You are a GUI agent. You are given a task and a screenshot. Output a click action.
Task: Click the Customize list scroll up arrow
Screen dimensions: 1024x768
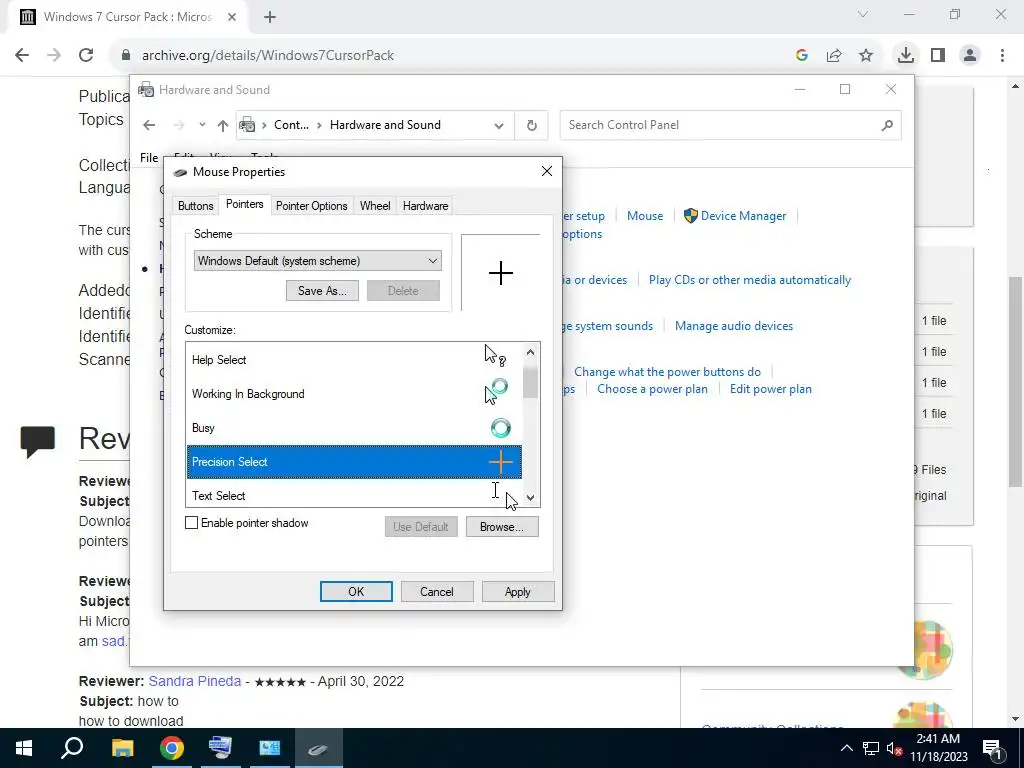(x=530, y=353)
